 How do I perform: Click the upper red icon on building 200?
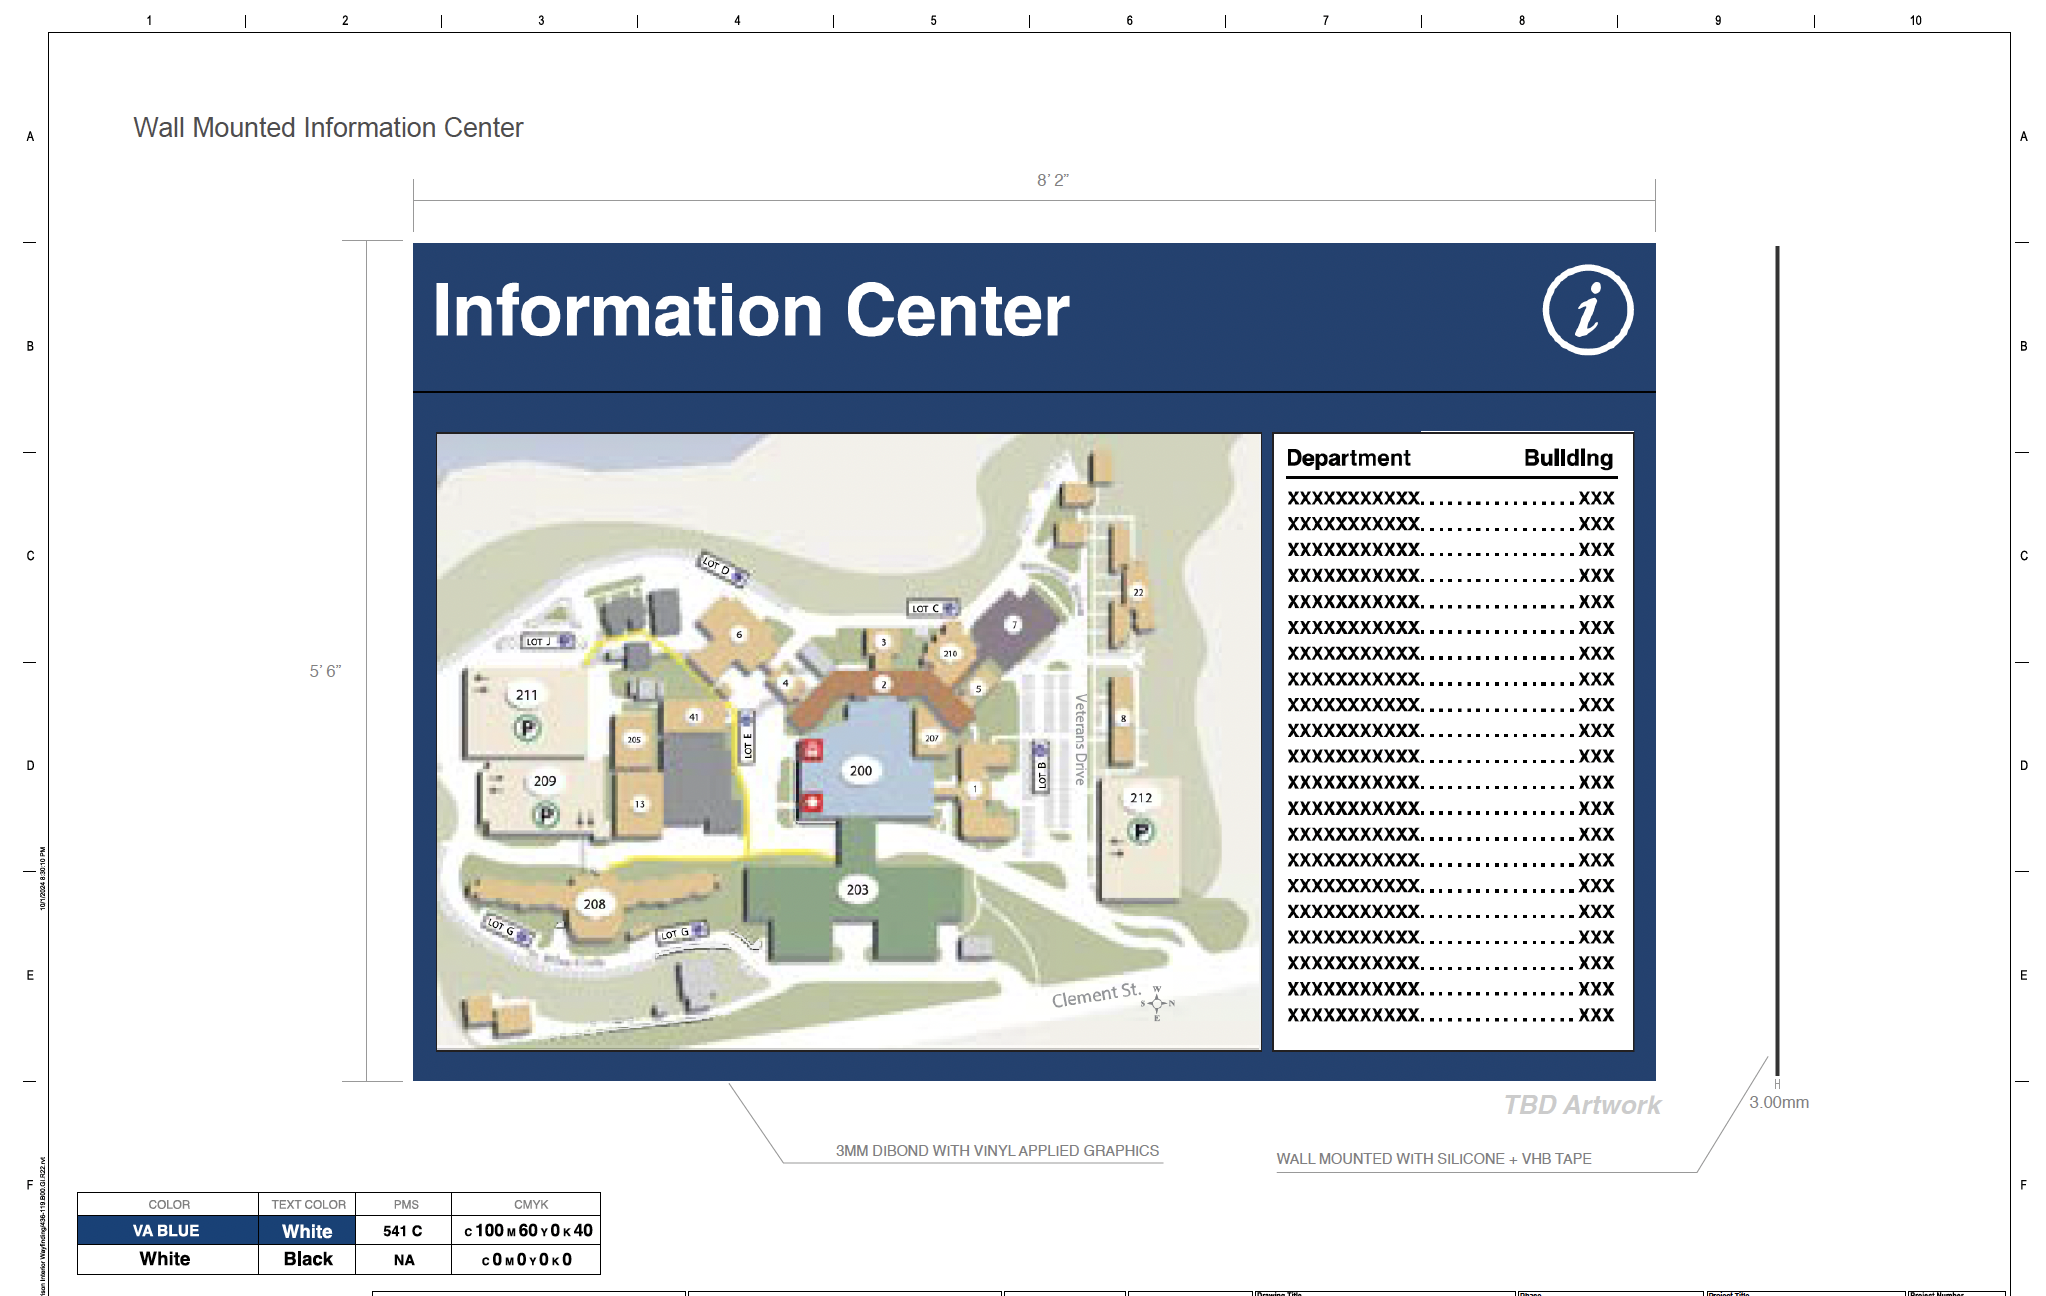click(812, 750)
